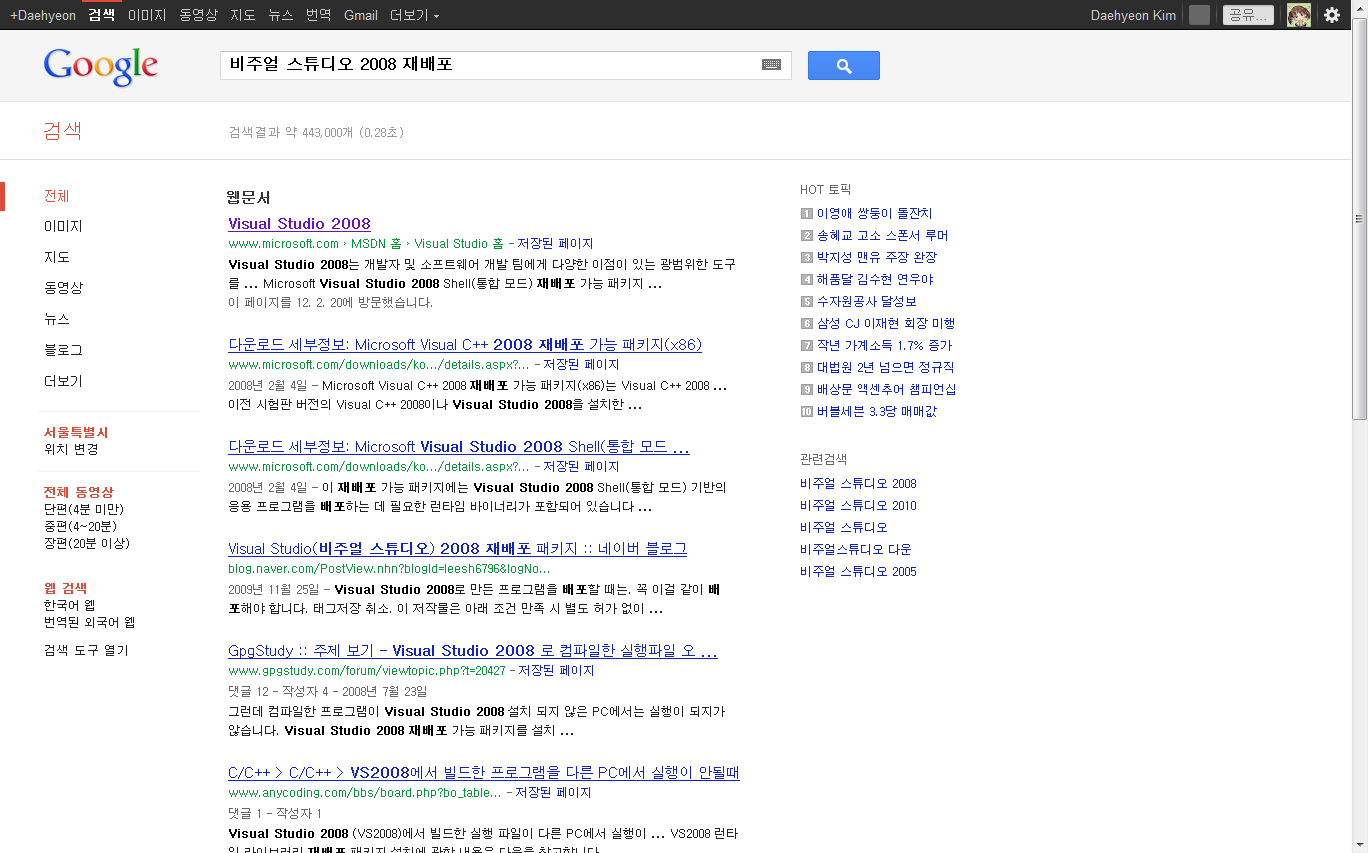The width and height of the screenshot is (1368, 853).
Task: Open the 더보기 dropdown in top bar
Action: coord(414,15)
